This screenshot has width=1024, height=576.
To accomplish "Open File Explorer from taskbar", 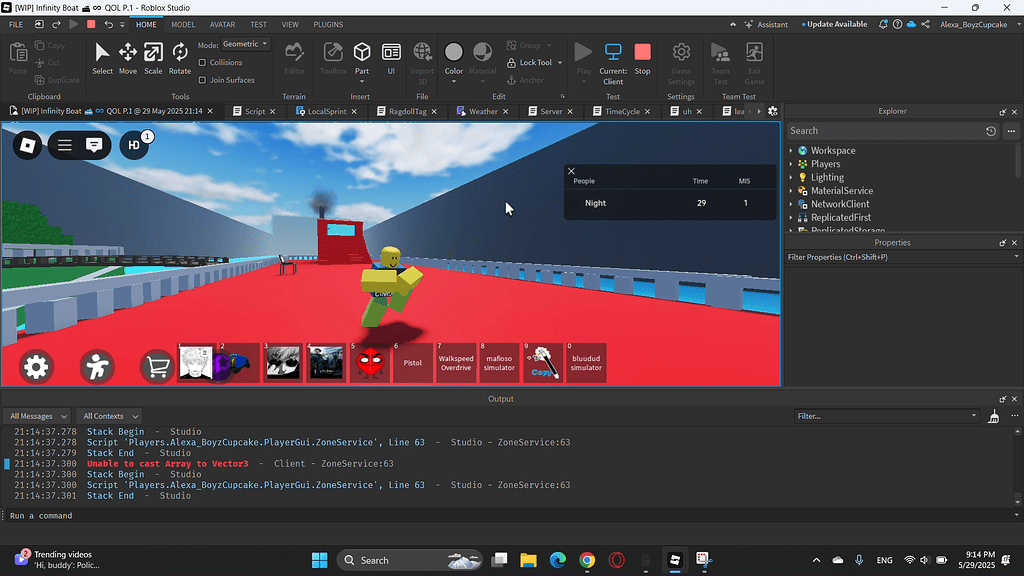I will point(528,560).
